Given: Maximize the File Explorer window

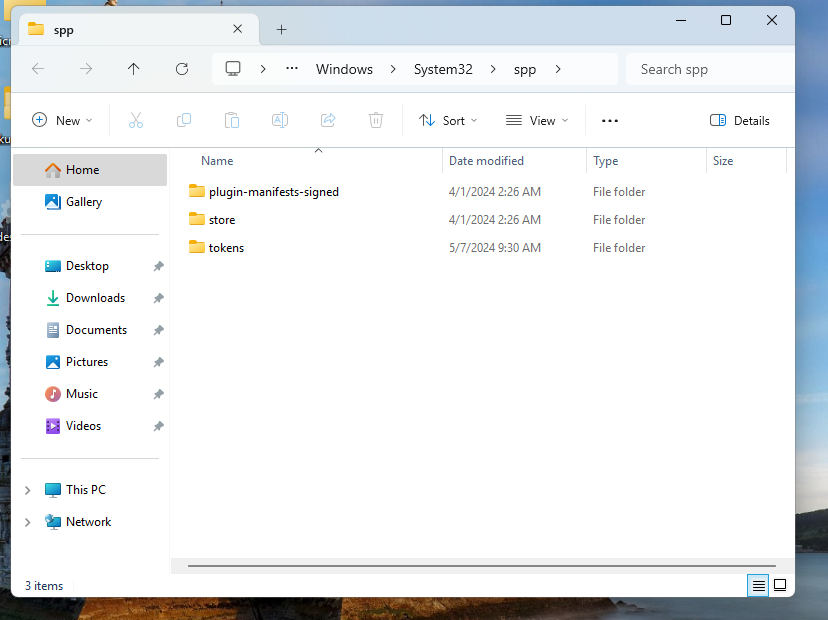Looking at the screenshot, I should point(726,21).
